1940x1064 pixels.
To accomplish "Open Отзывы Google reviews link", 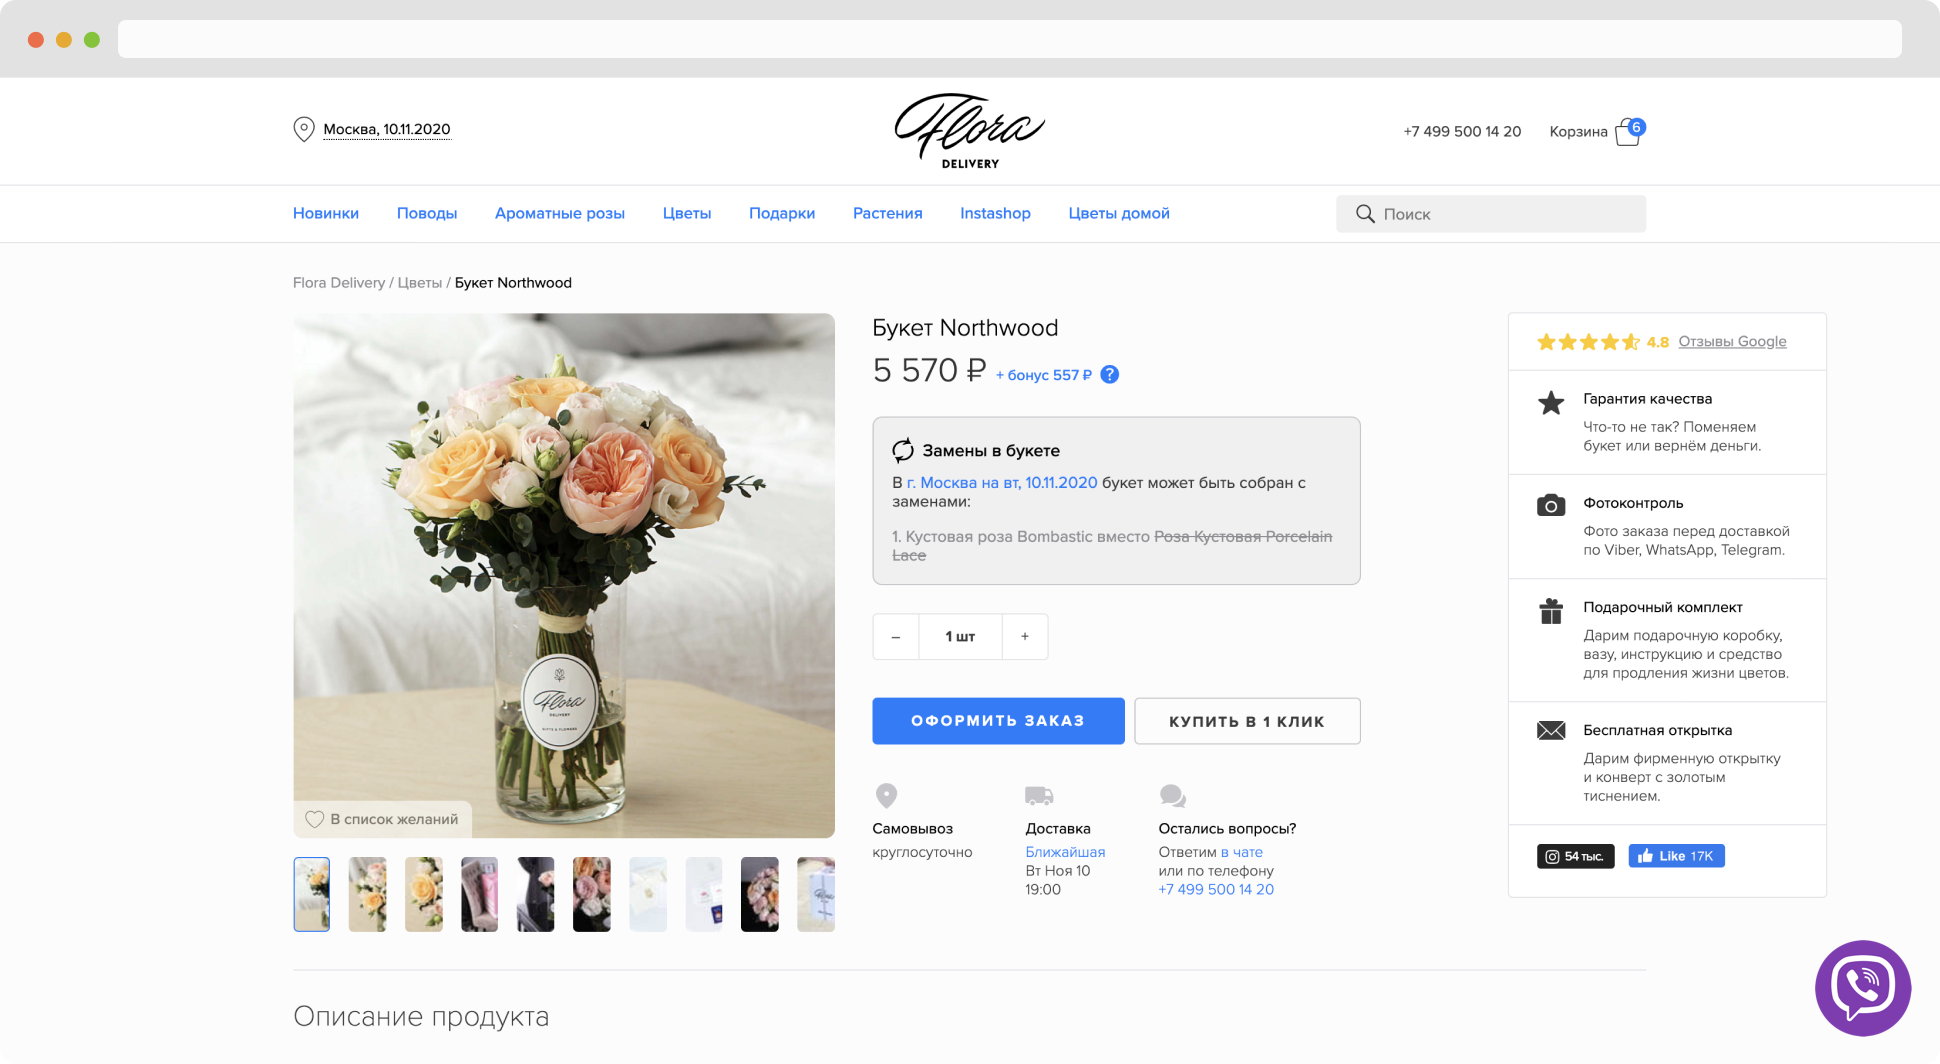I will (x=1732, y=342).
